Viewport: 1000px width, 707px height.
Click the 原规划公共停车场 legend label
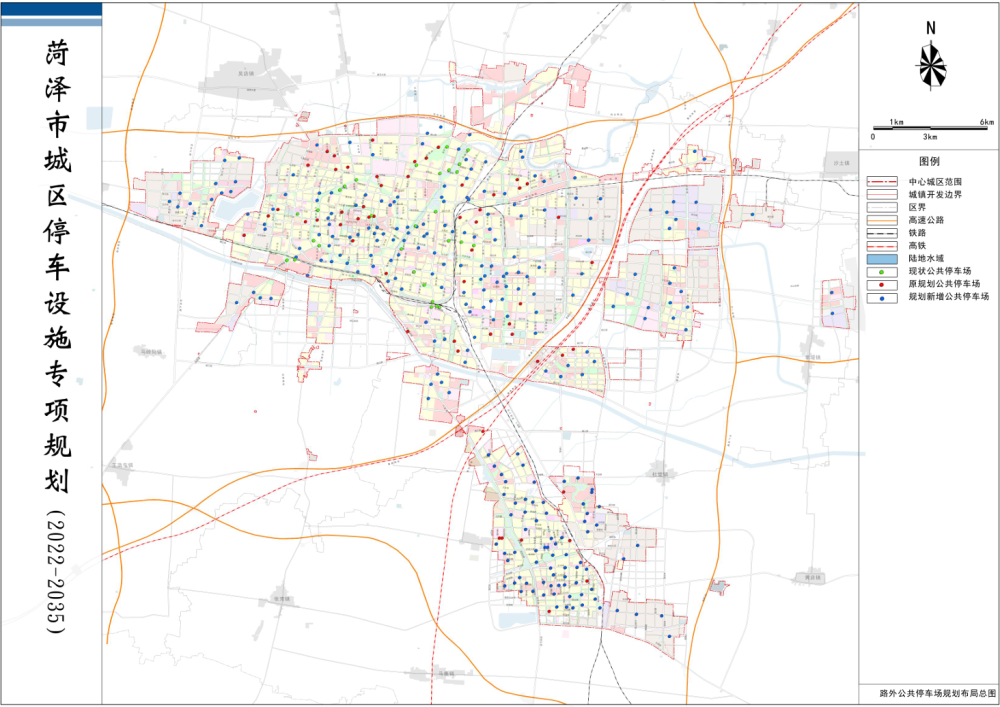944,284
